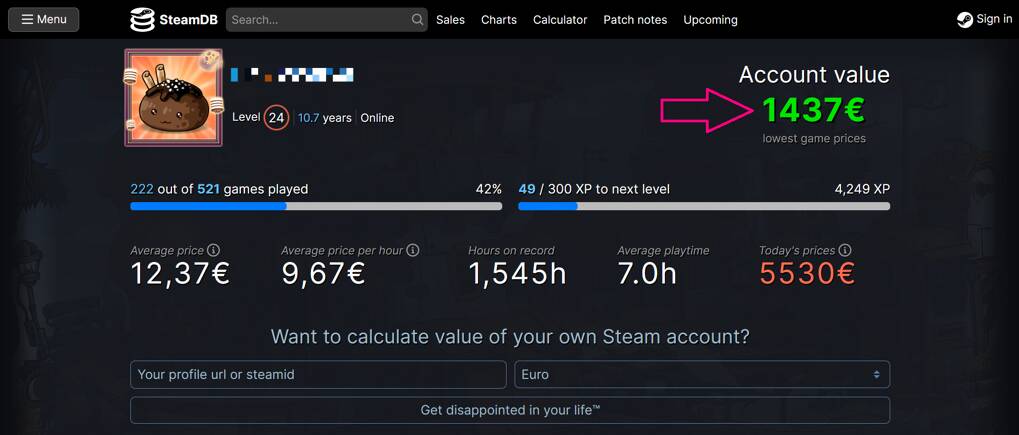Click the SteamDB logo icon
1019x435 pixels.
(x=143, y=19)
